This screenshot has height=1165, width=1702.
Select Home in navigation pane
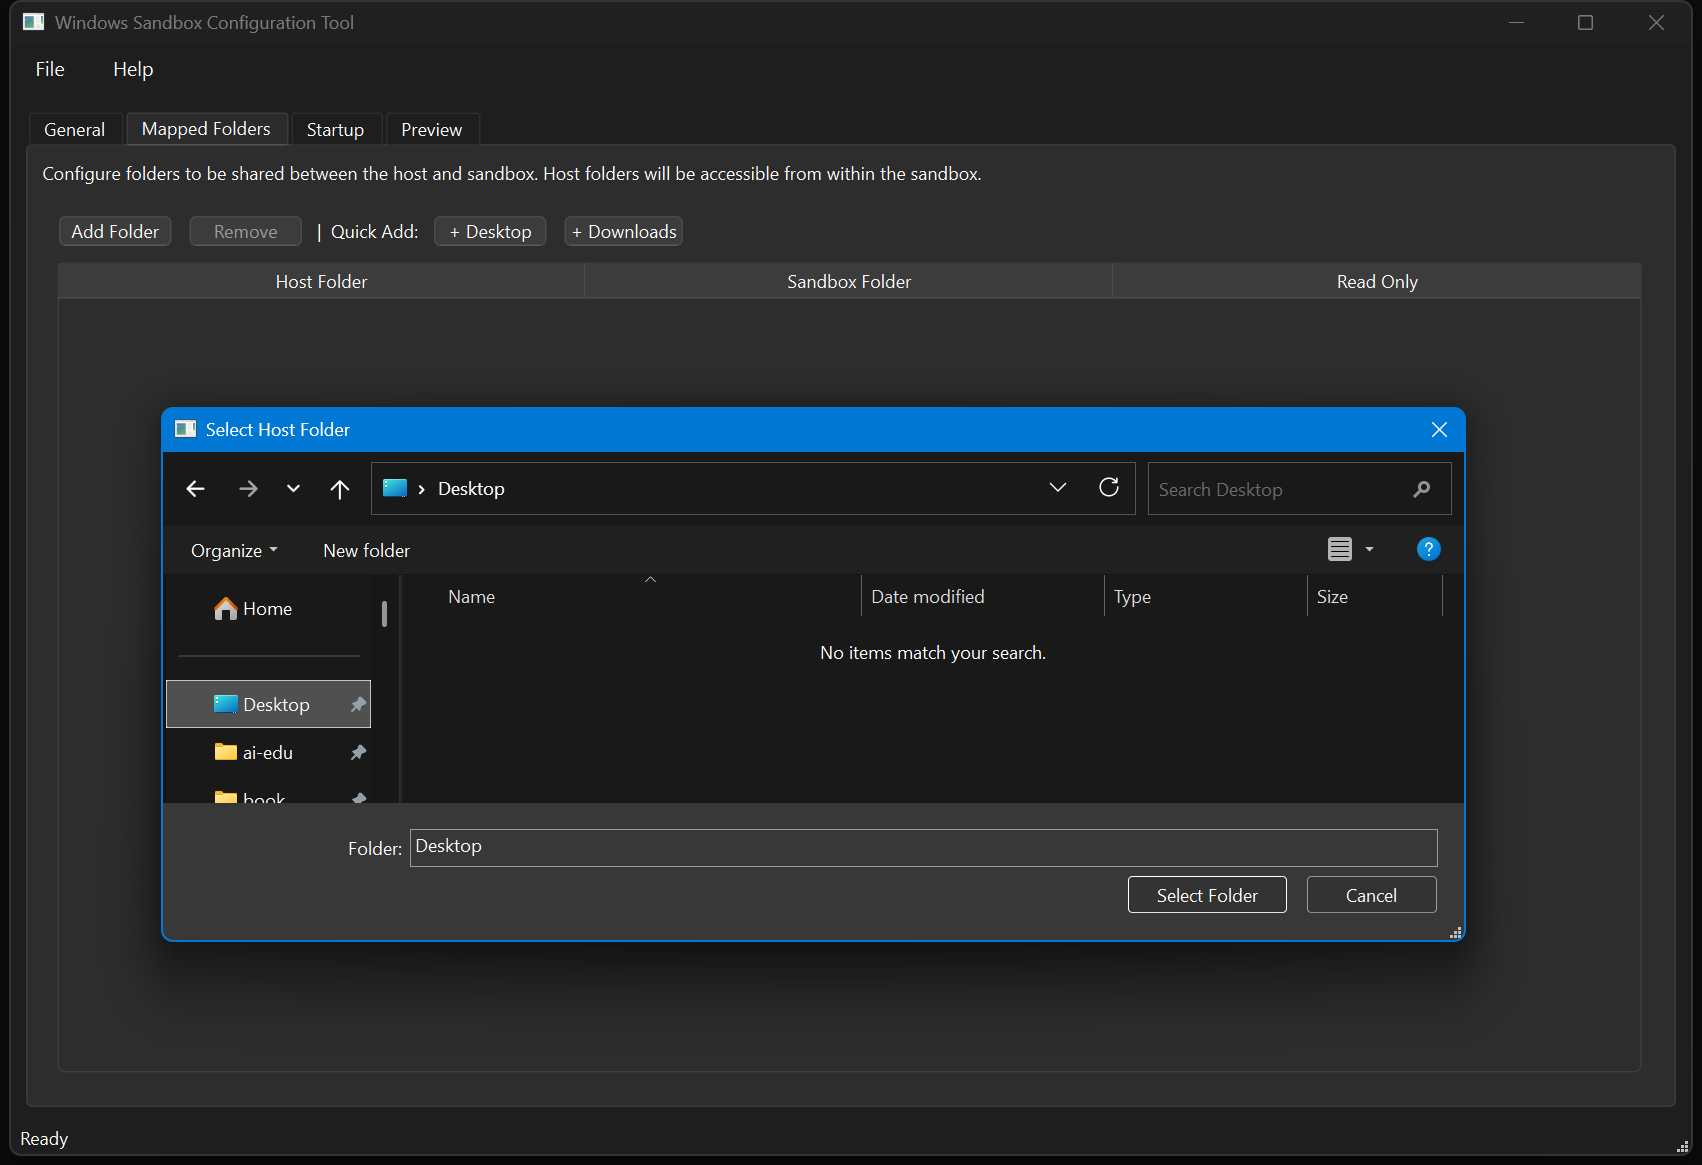tap(267, 609)
